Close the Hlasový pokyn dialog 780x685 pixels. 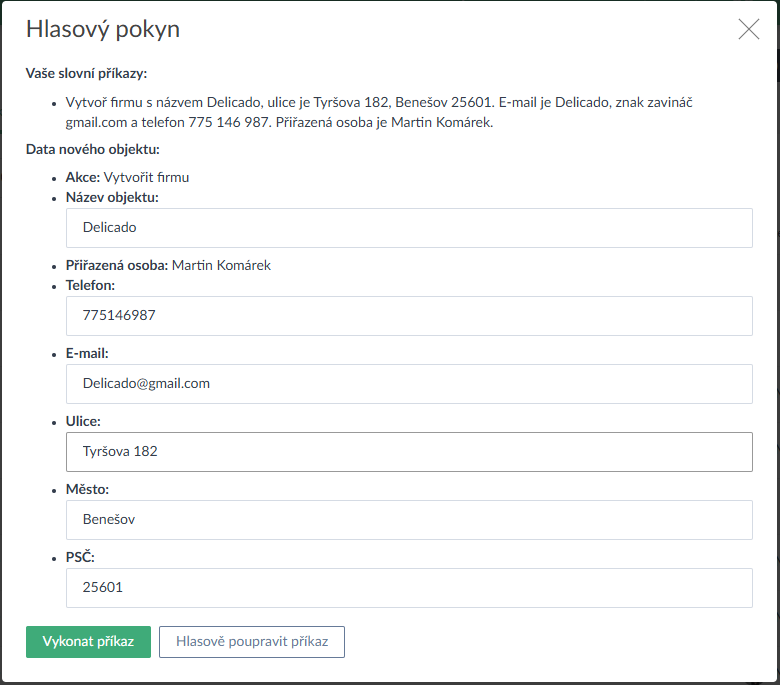[x=748, y=29]
